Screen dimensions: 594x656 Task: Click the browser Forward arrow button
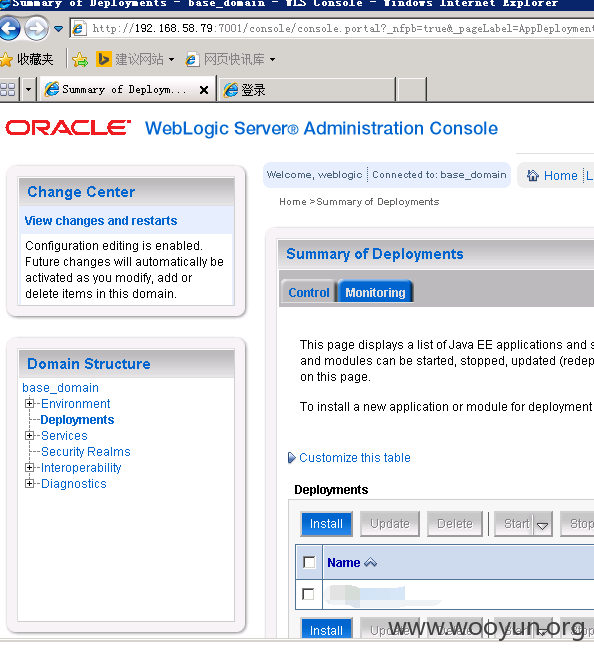36,29
